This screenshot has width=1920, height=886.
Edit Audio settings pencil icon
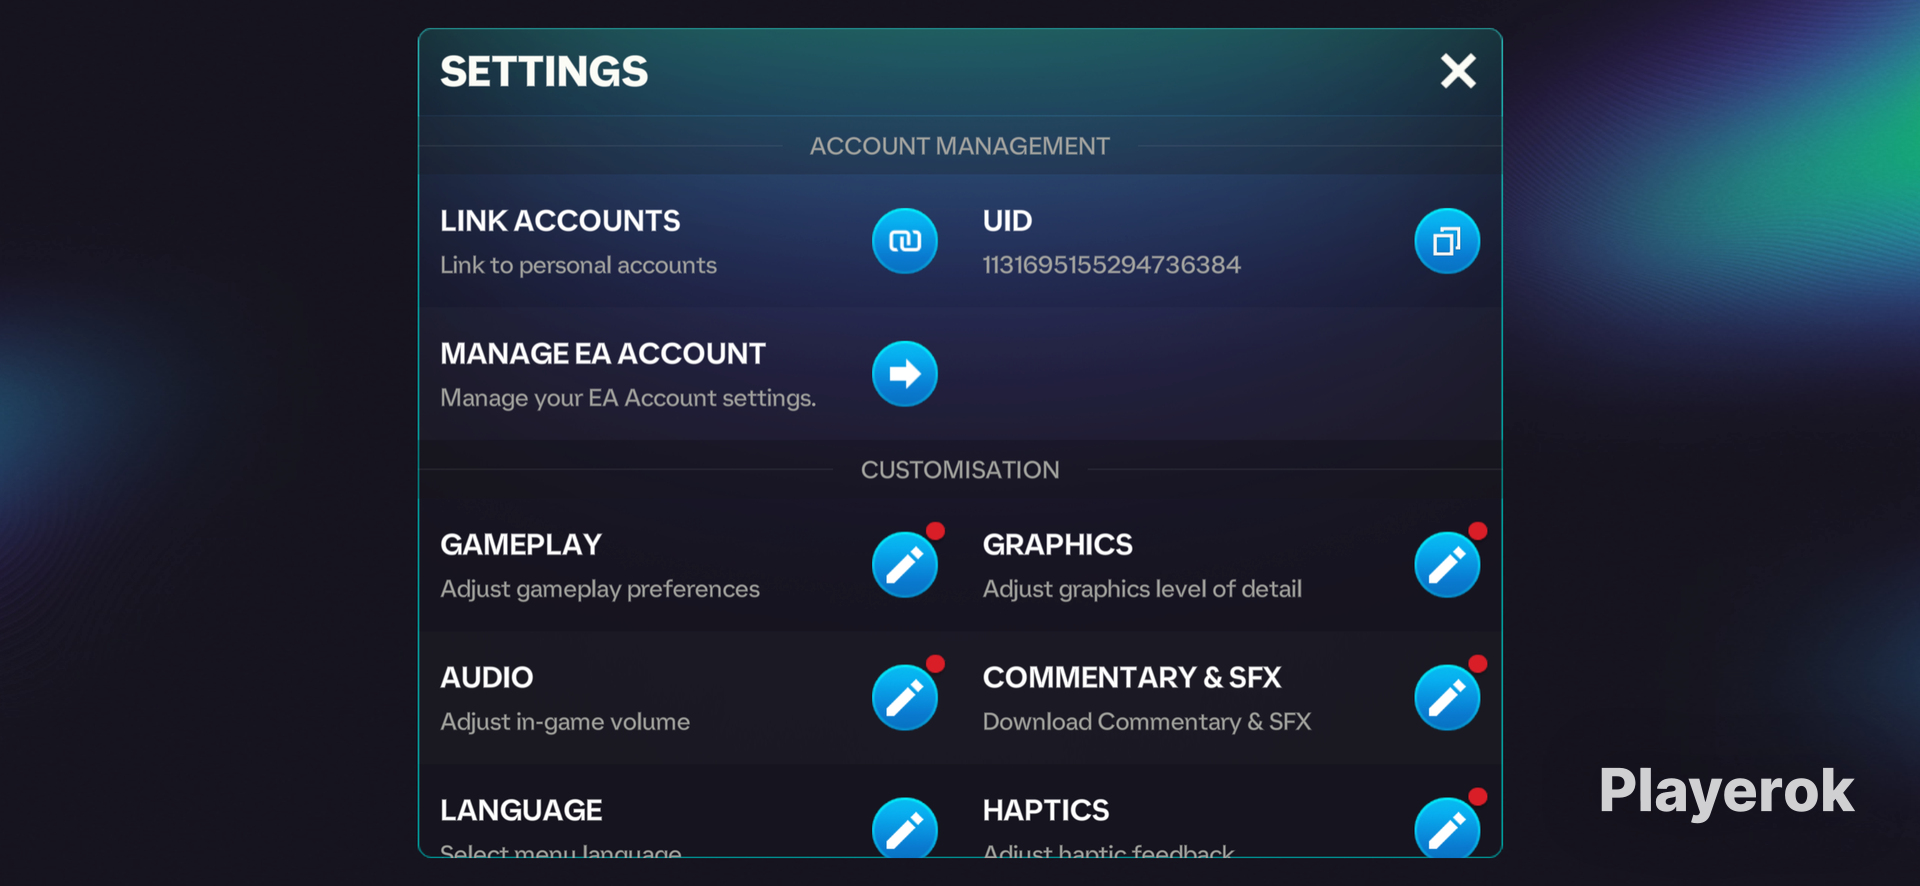point(904,698)
